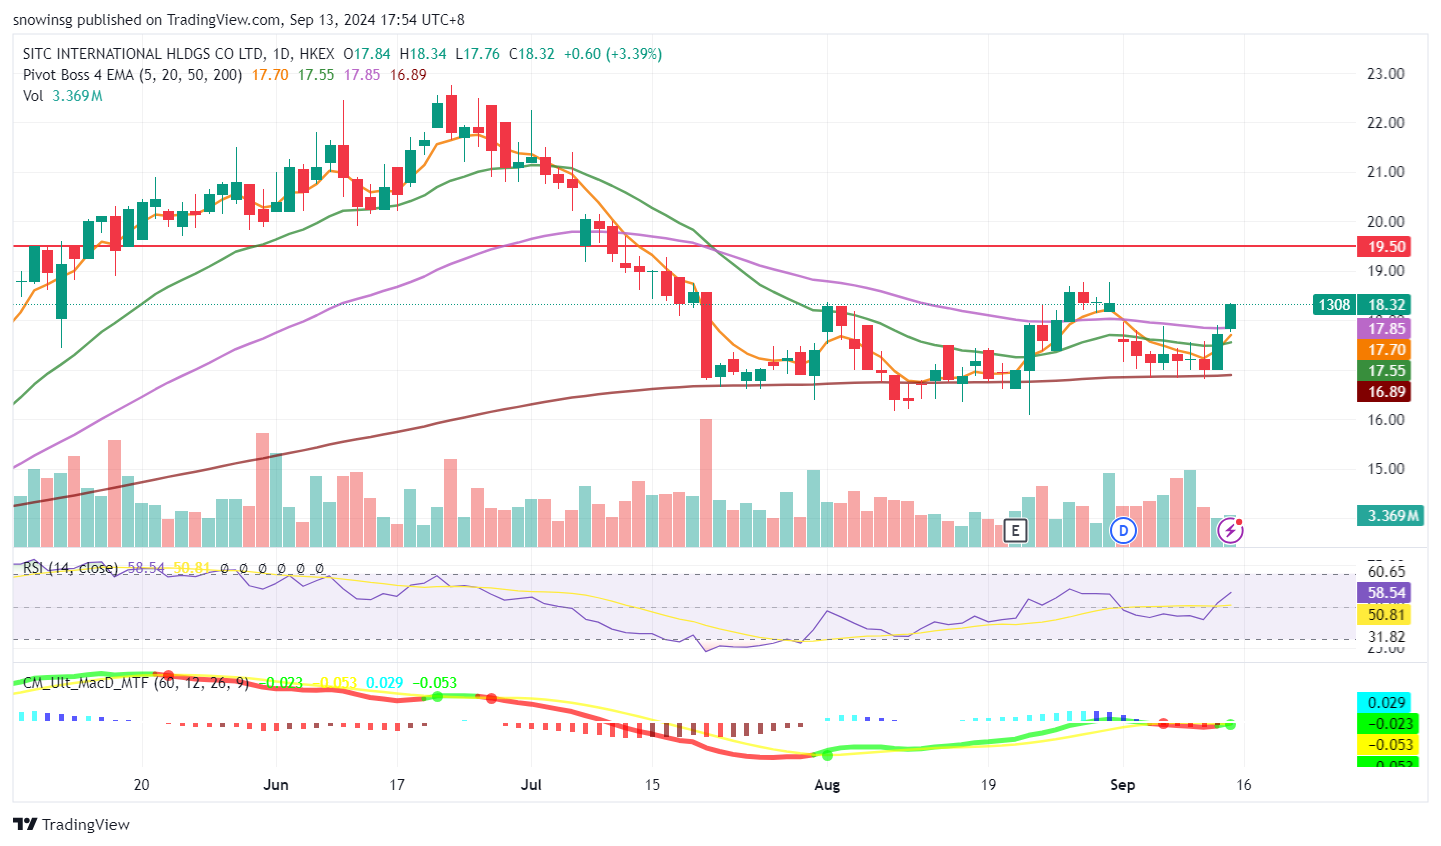The width and height of the screenshot is (1441, 846).
Task: Click the purple lightning latest-news icon
Action: tap(1230, 530)
